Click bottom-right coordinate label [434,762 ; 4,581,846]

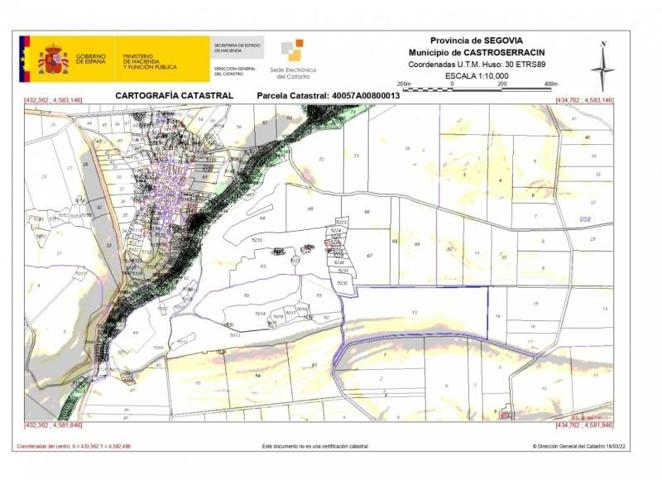[x=584, y=424]
